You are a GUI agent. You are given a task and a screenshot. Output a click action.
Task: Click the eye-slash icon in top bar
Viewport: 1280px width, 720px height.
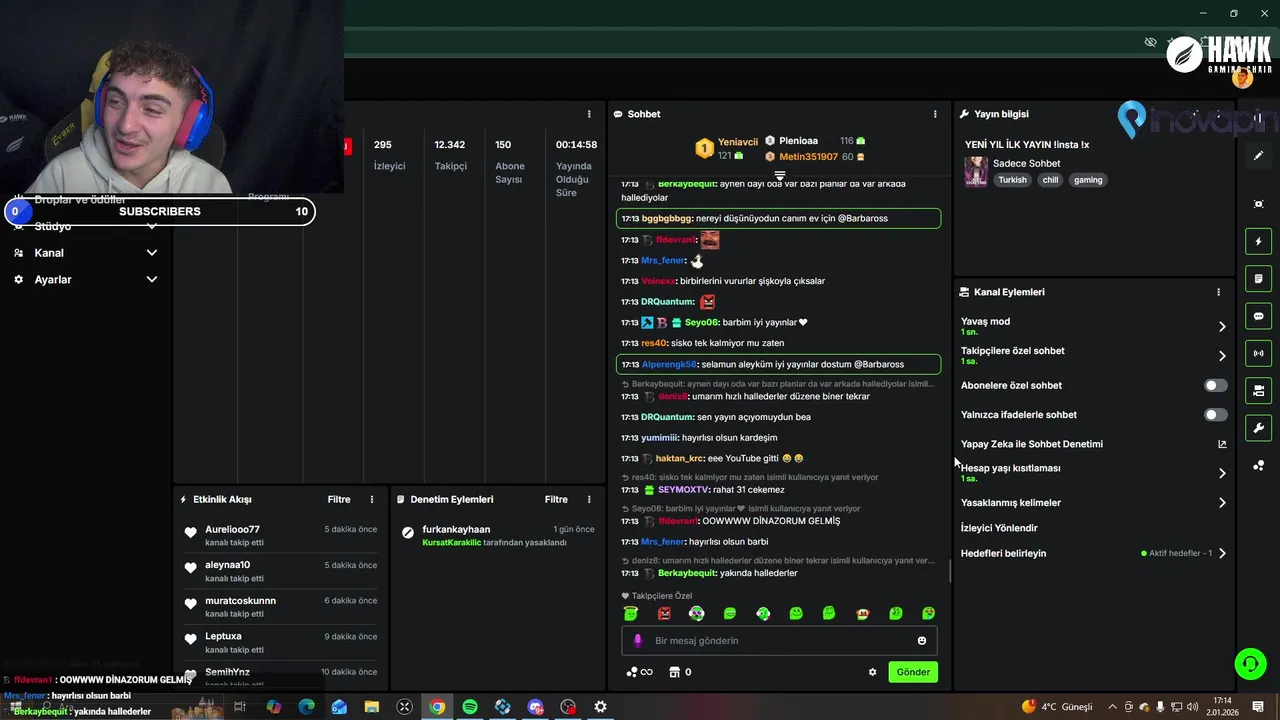(x=1150, y=42)
